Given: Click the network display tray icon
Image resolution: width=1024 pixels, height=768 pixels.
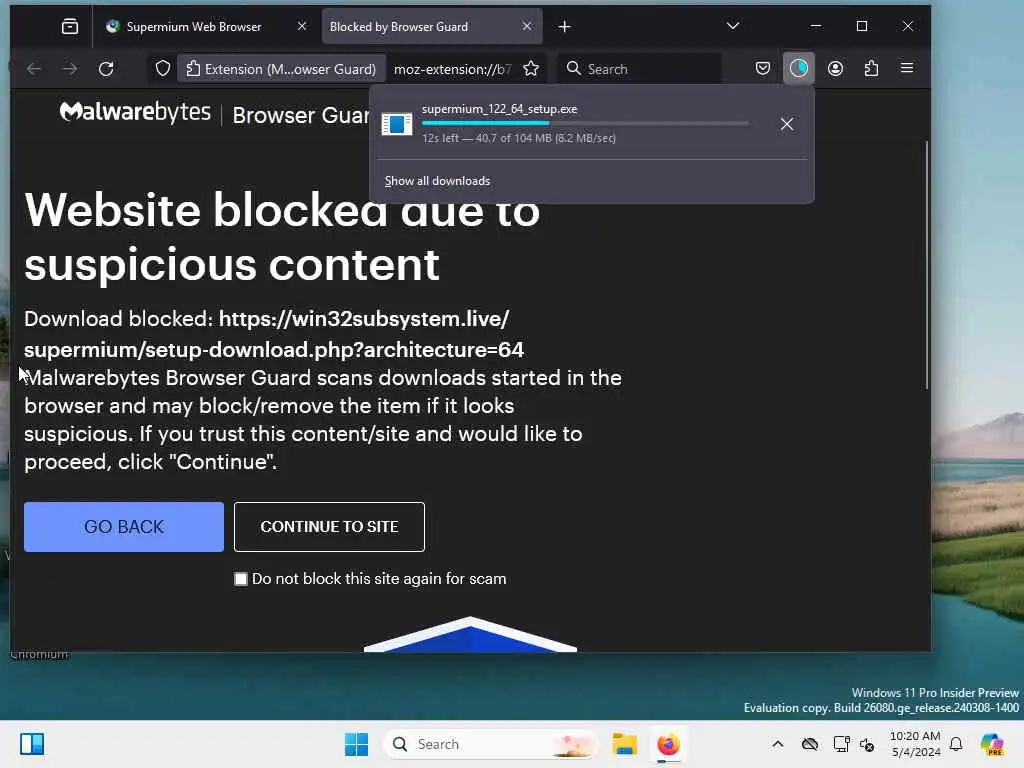Looking at the screenshot, I should pyautogui.click(x=841, y=744).
